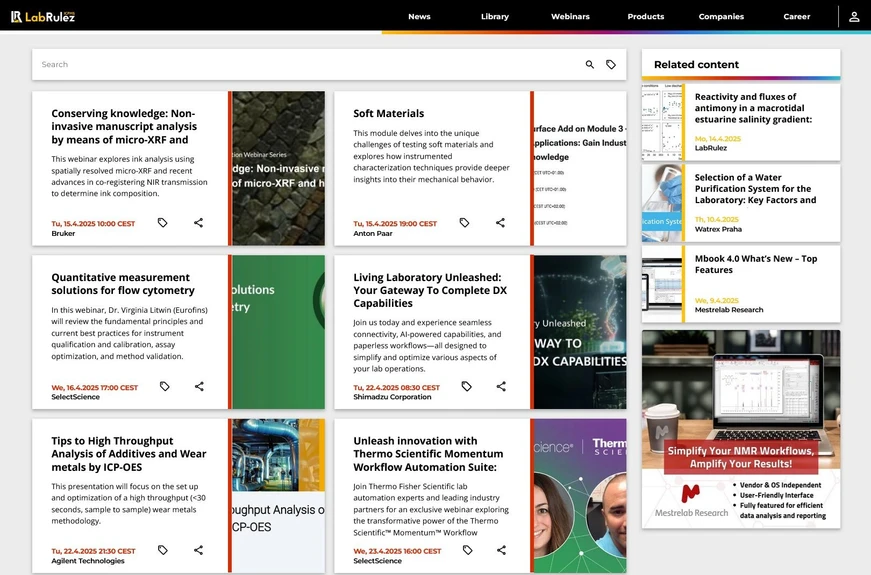Click thumbnail of Water Purification article
This screenshot has height=575, width=871.
coord(662,203)
